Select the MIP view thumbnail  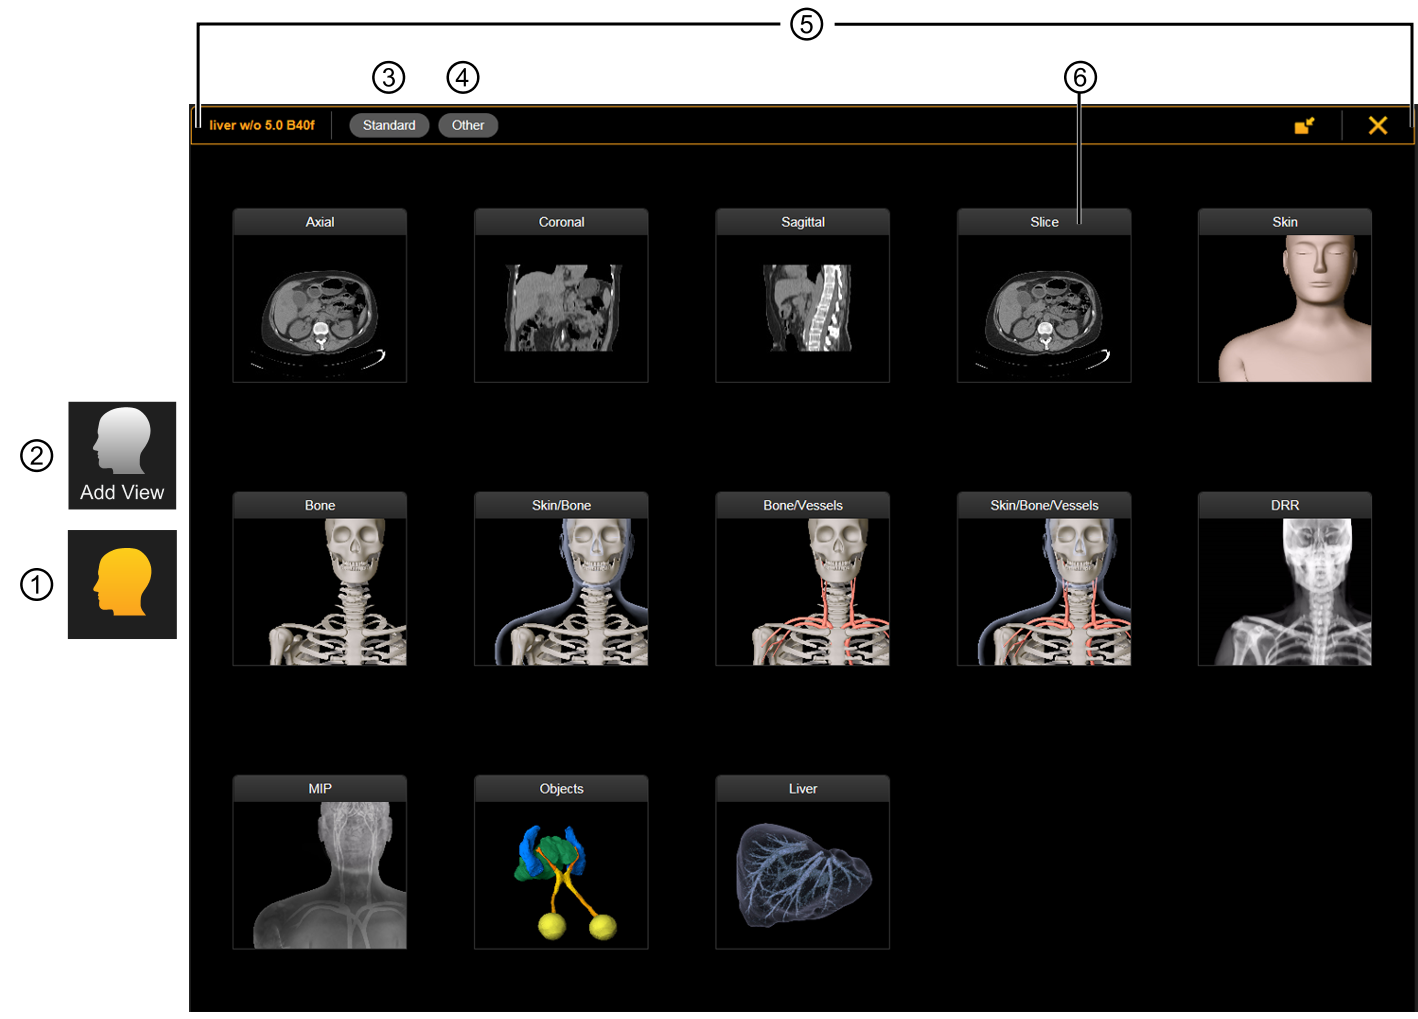tap(320, 862)
